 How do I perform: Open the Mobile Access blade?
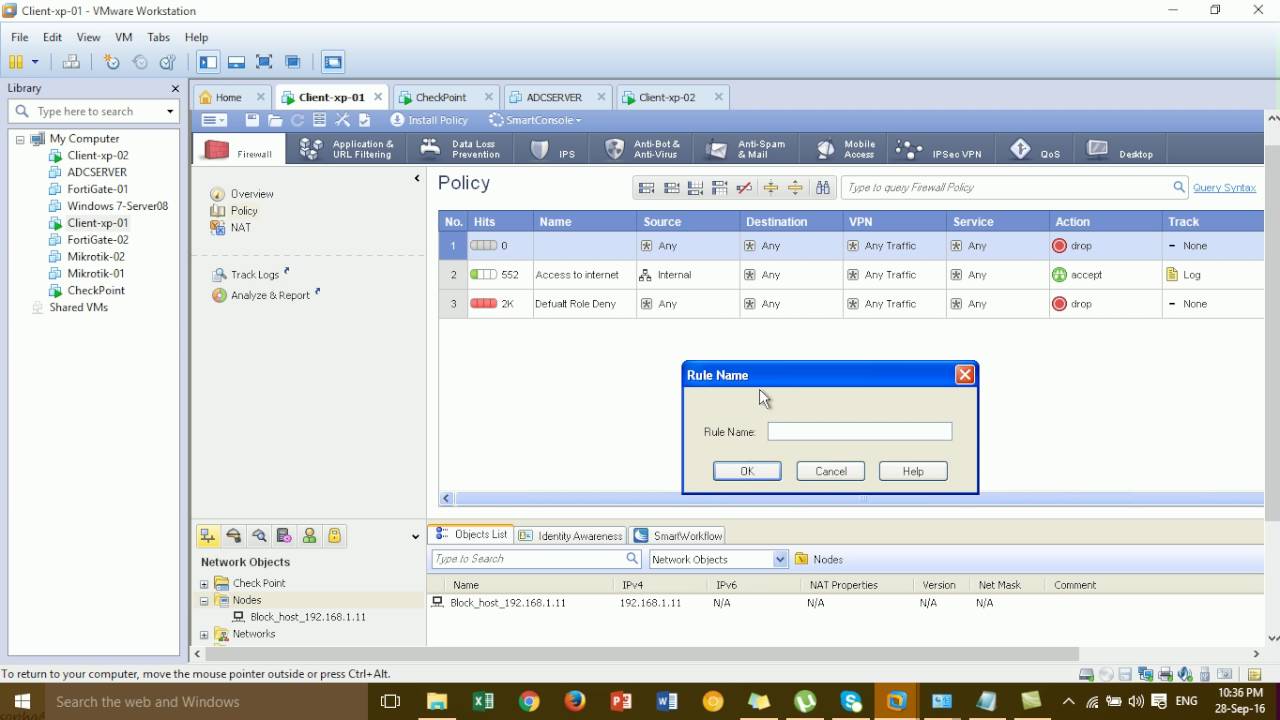(845, 149)
